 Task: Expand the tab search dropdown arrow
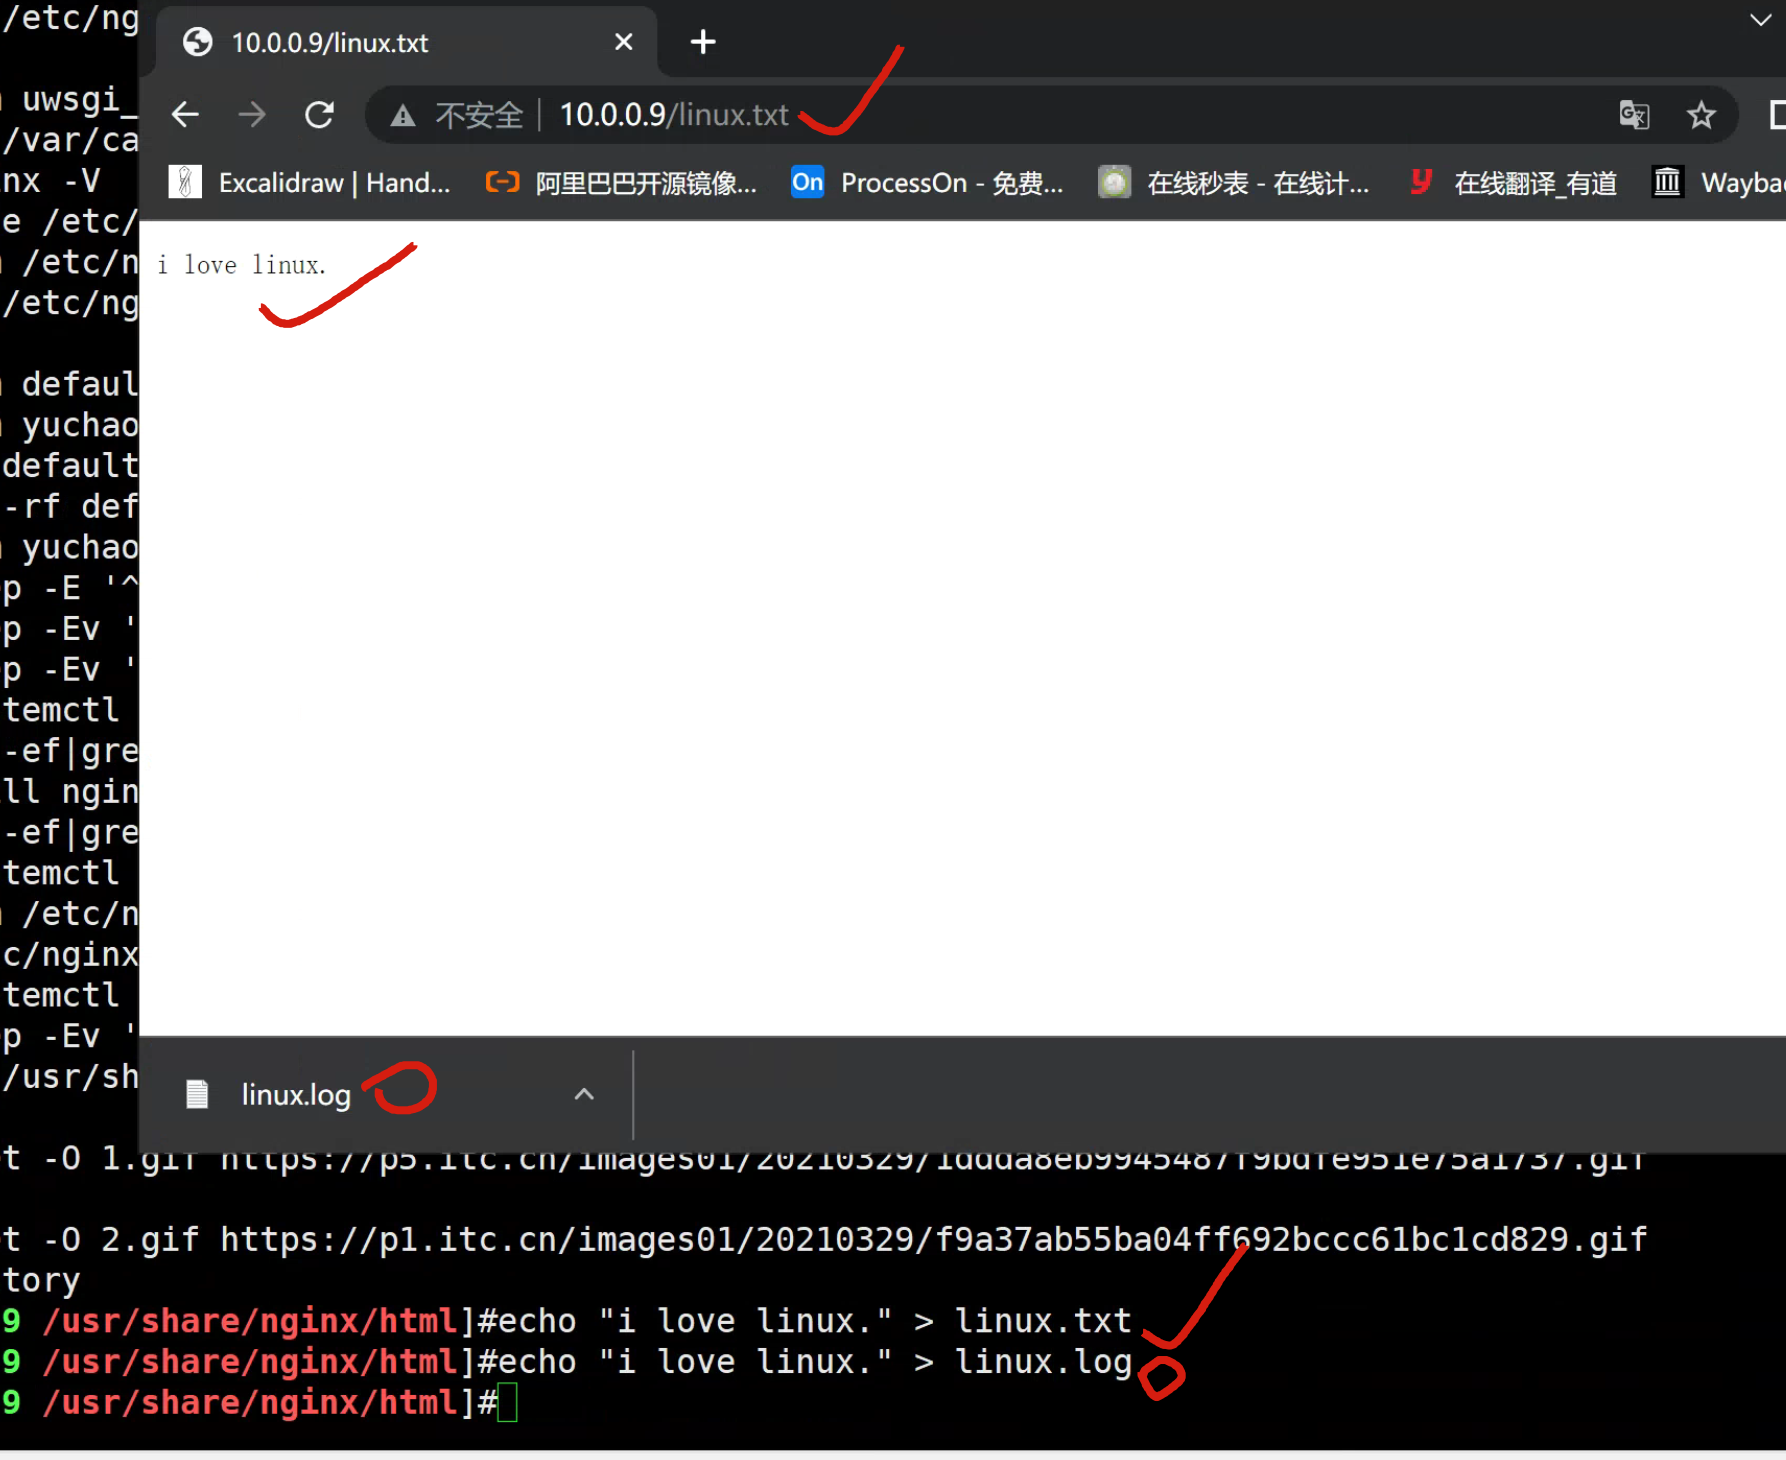click(1760, 20)
